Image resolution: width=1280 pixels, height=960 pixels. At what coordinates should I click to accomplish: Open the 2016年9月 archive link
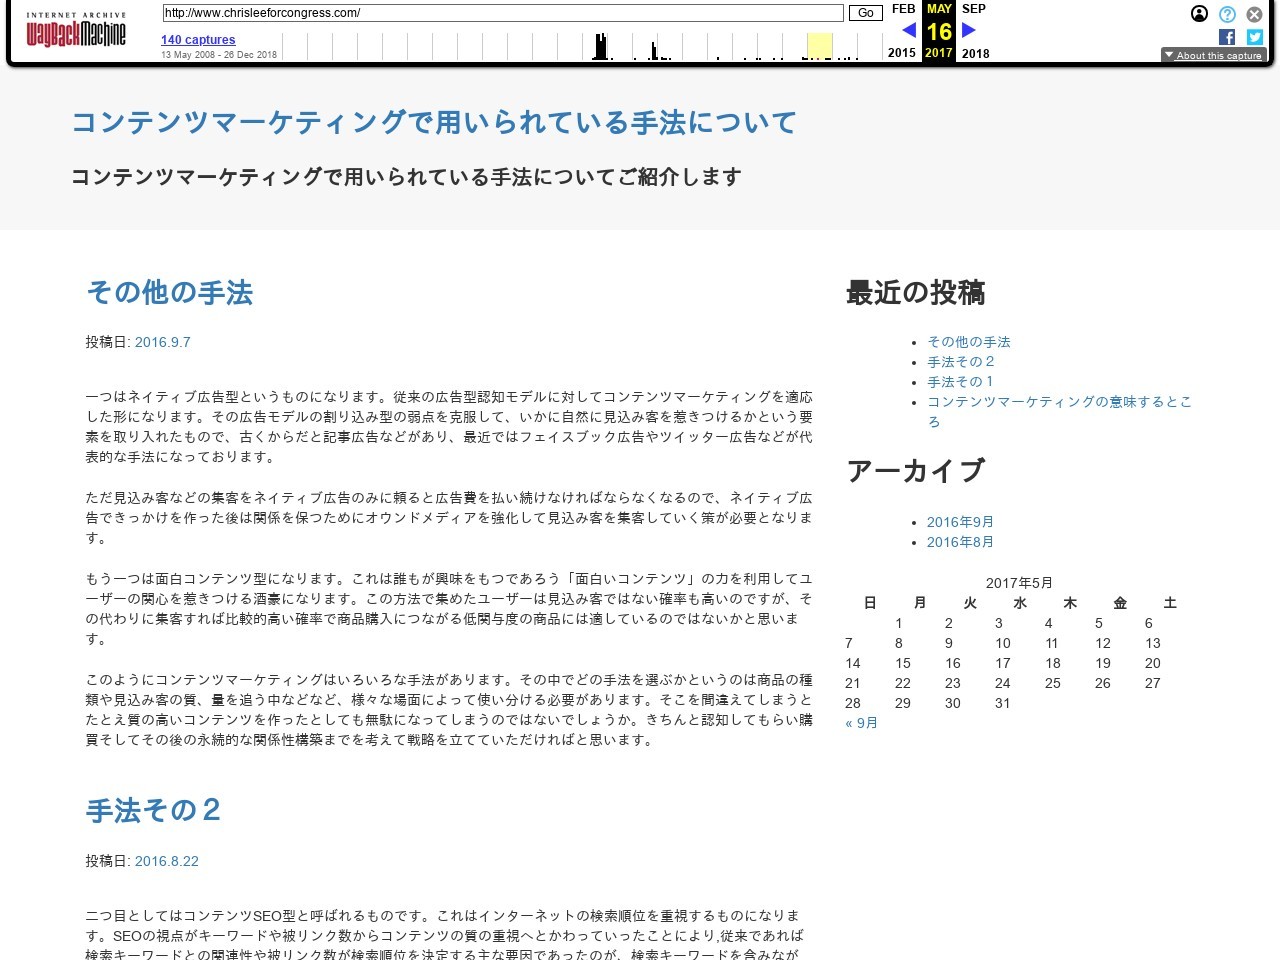(x=960, y=522)
